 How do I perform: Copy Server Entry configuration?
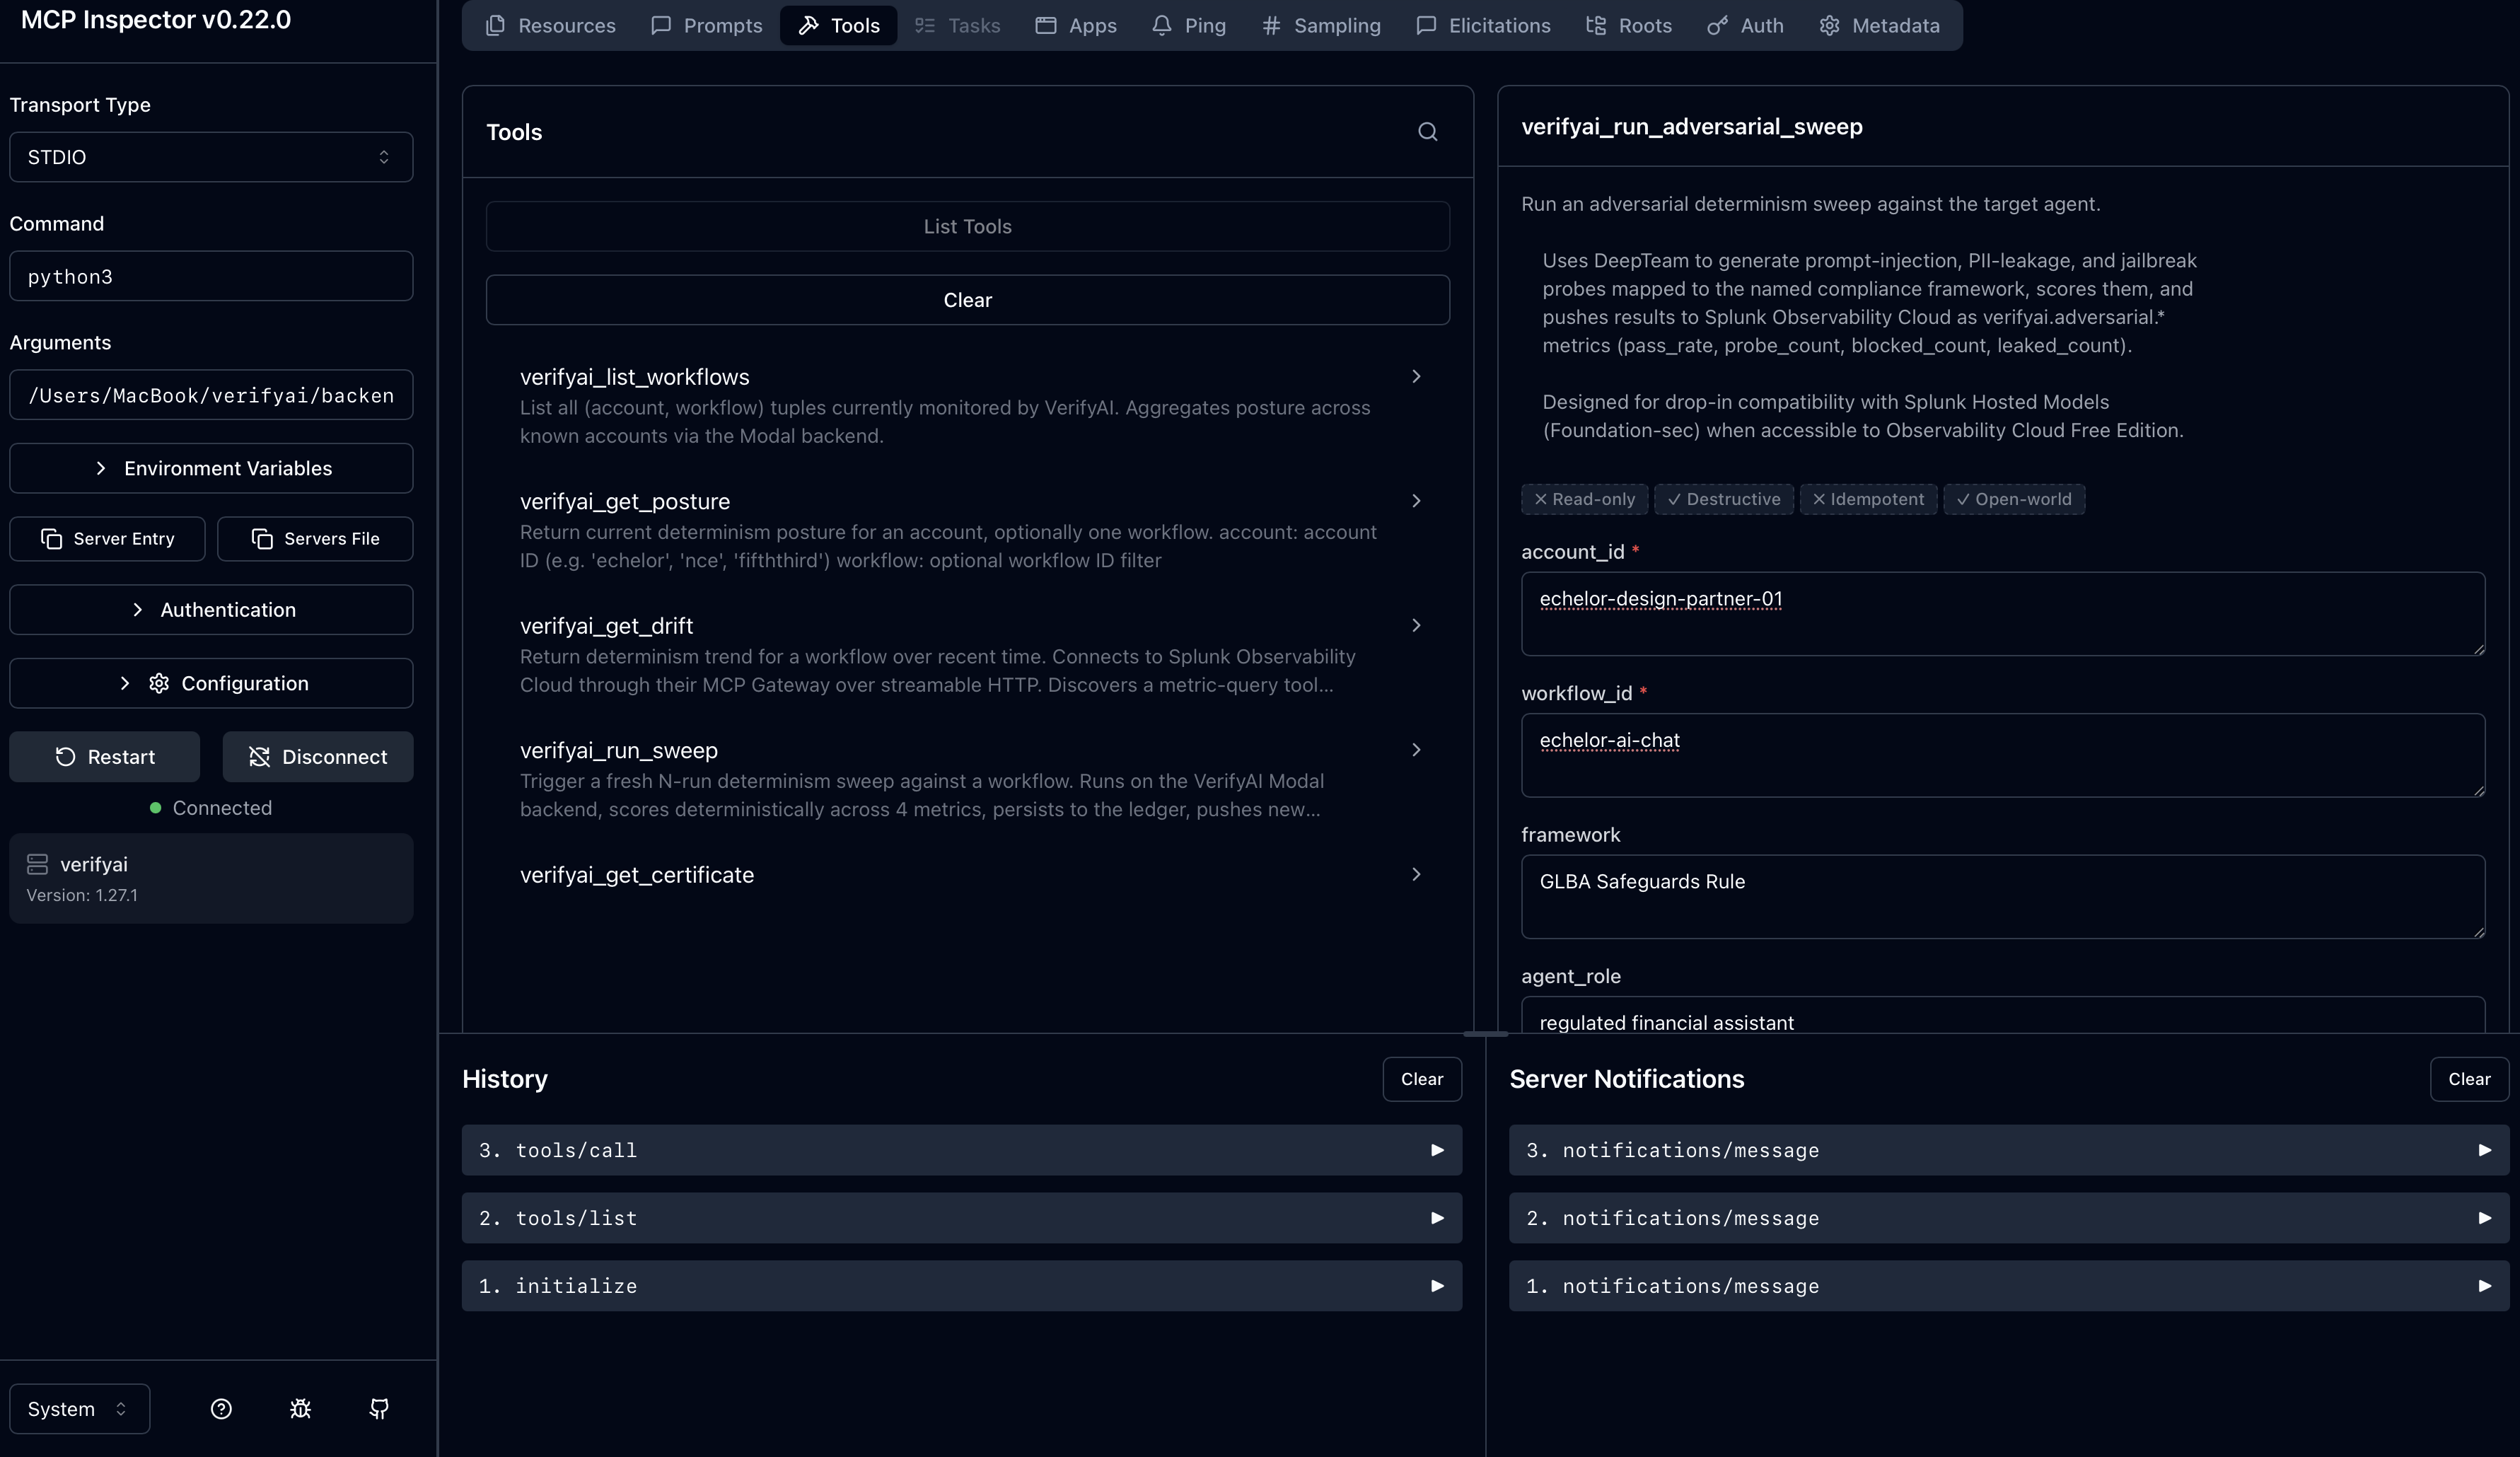tap(107, 539)
